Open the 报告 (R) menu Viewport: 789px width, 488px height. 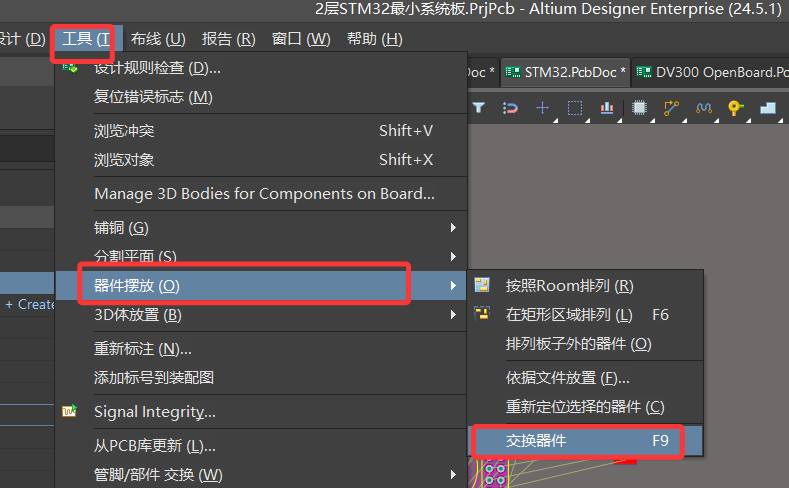tap(228, 39)
